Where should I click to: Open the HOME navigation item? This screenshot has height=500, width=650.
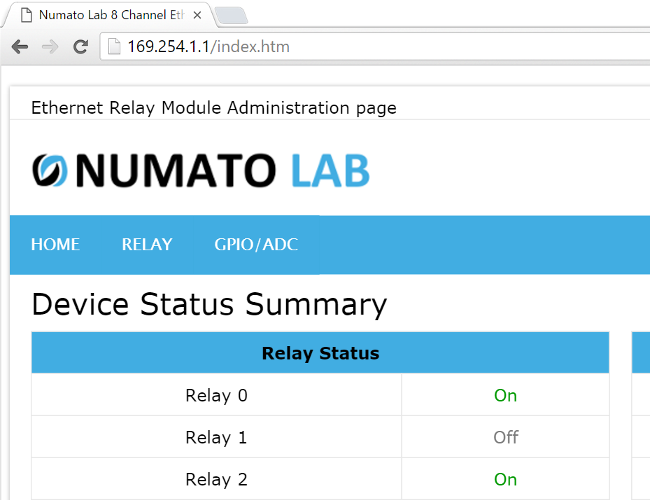click(x=55, y=244)
